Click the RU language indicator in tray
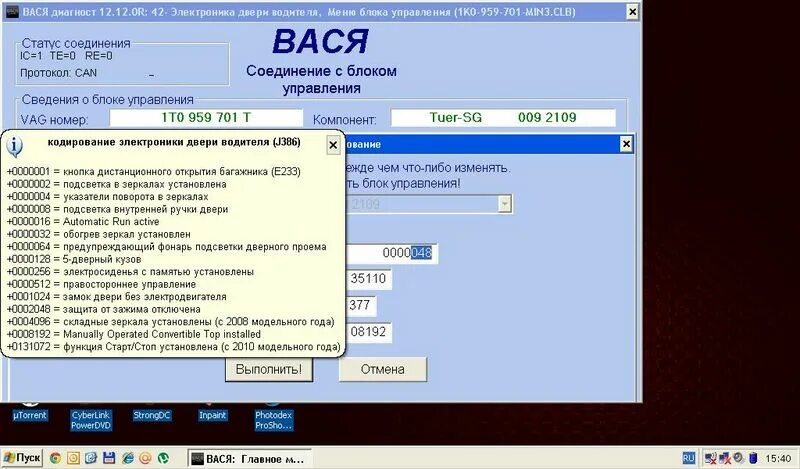Viewport: 800px width, 469px height. (689, 458)
